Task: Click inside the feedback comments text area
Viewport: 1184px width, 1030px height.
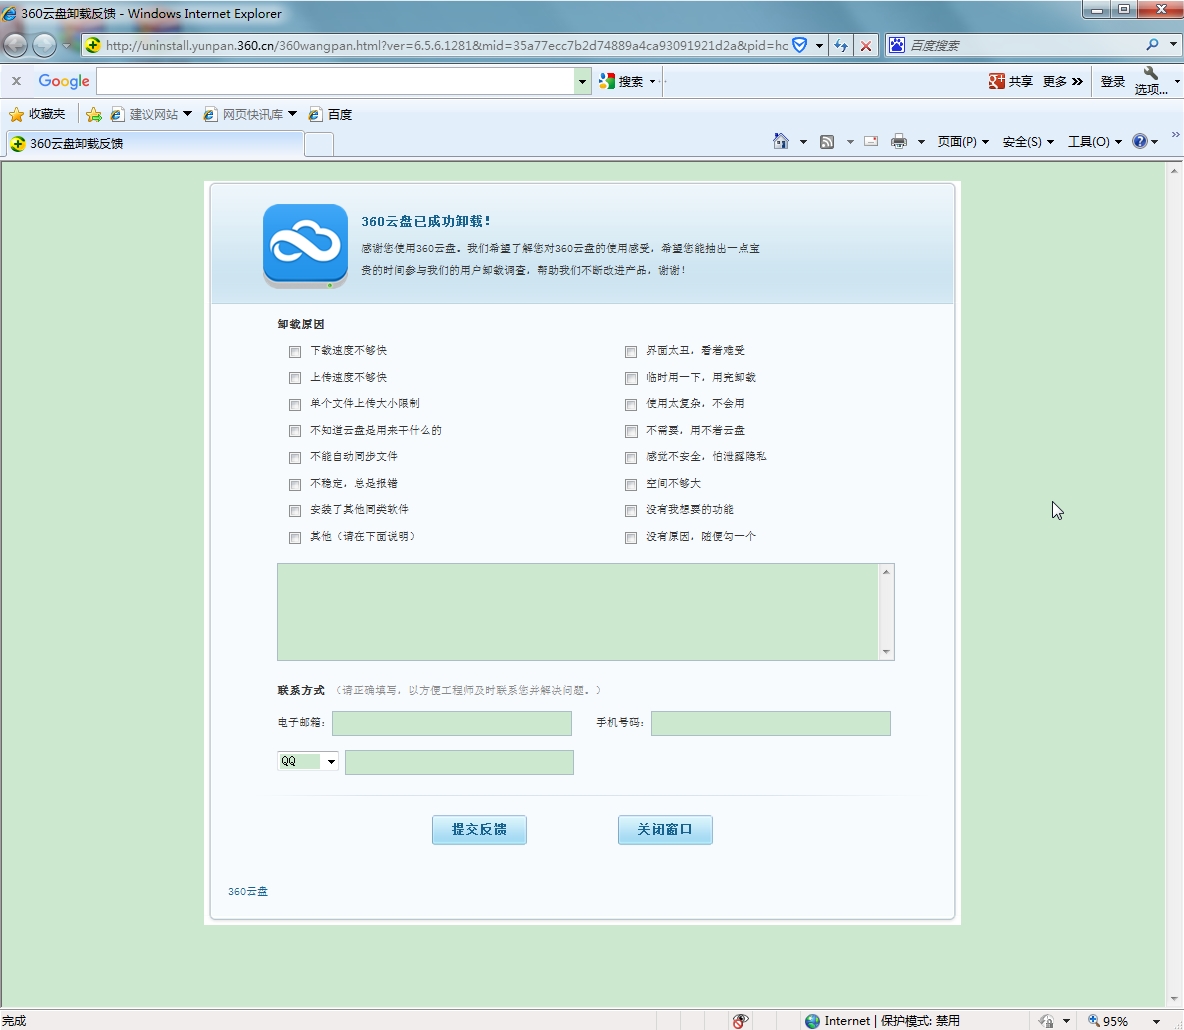Action: click(x=578, y=612)
